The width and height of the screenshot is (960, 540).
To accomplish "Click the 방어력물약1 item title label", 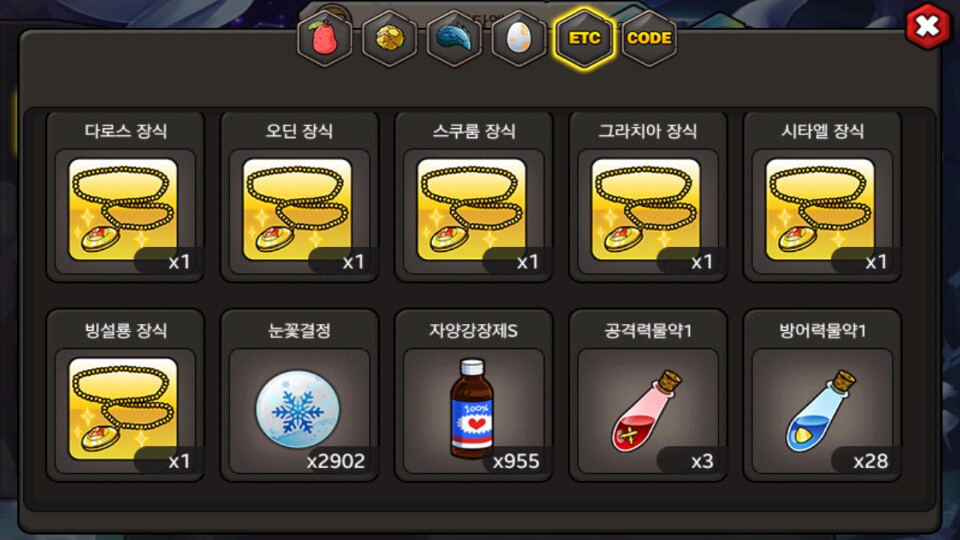I will pos(822,331).
